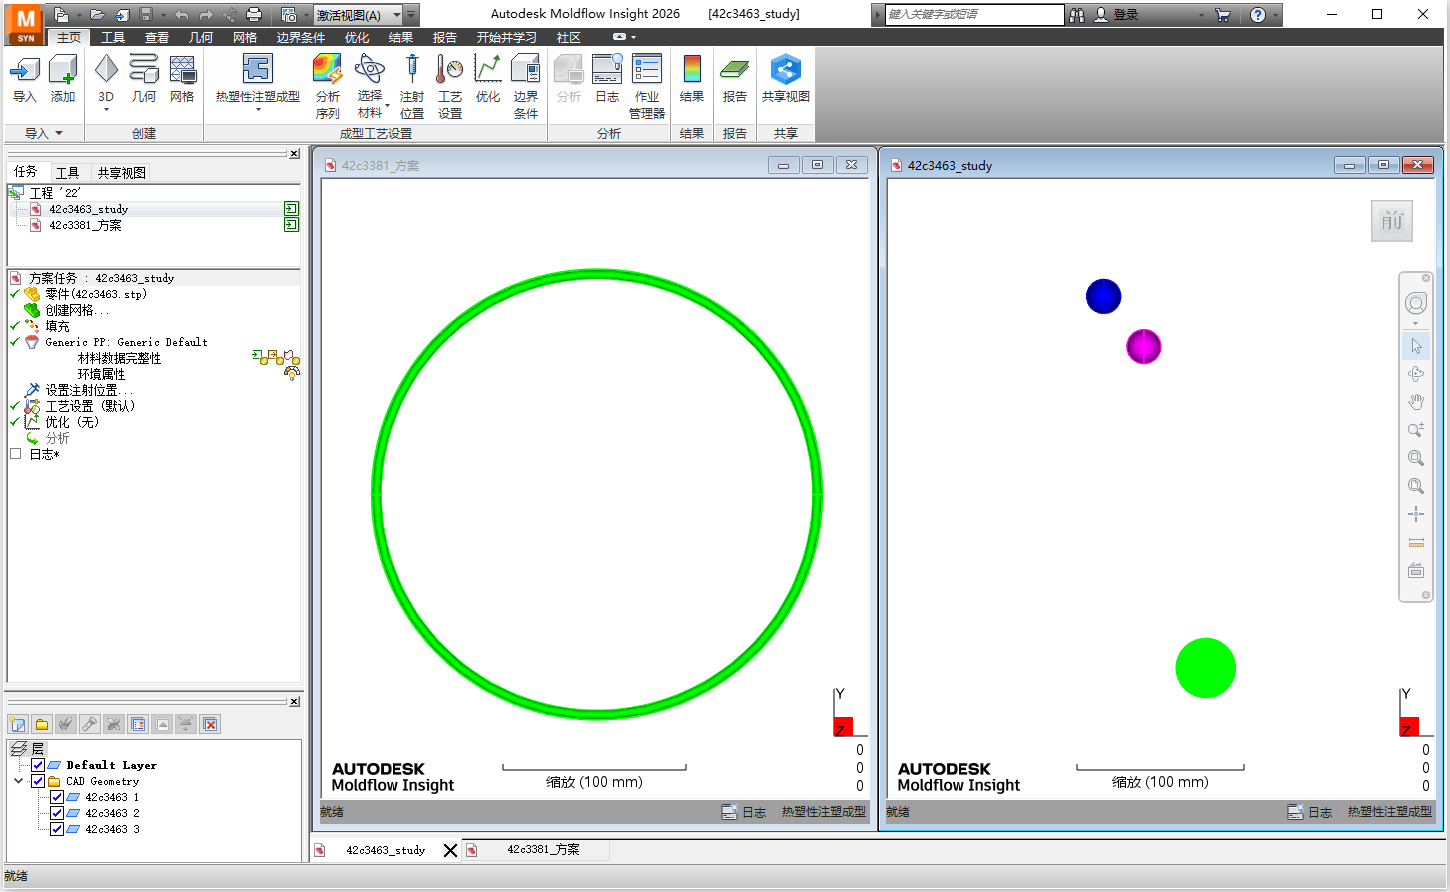
Task: Click the red X delete layer icon
Action: coord(210,724)
